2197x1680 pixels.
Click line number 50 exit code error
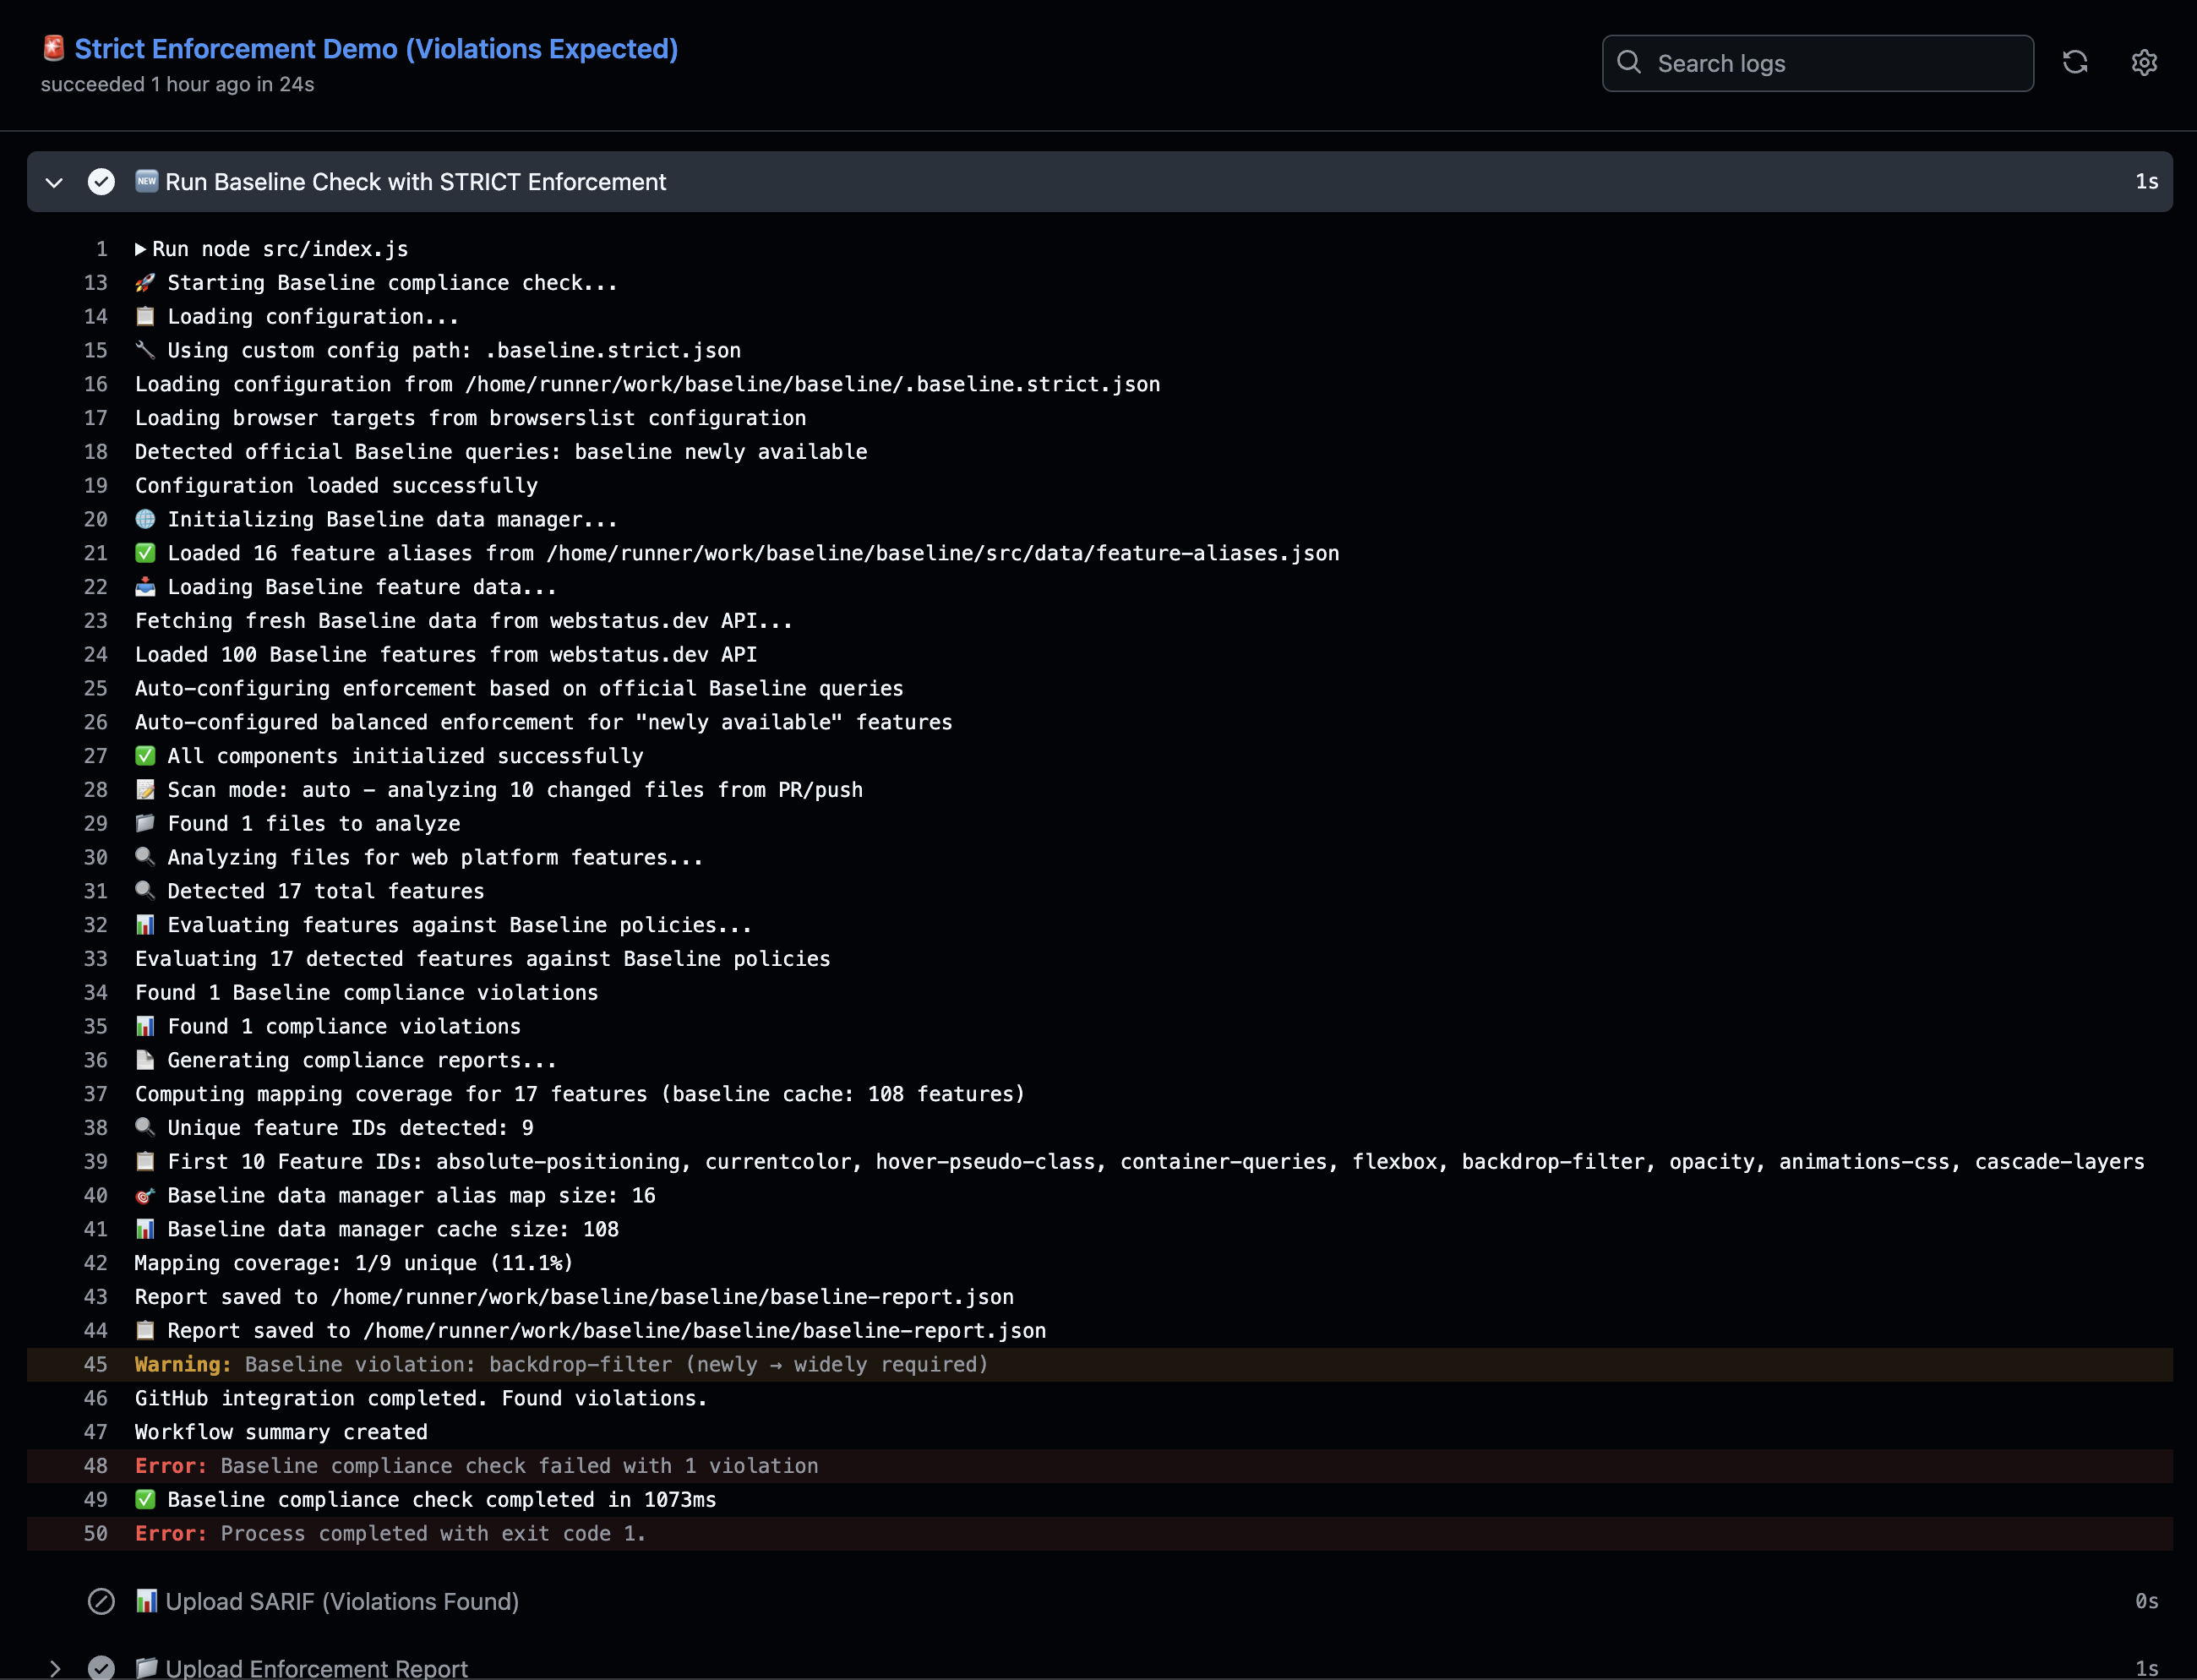coord(96,1533)
